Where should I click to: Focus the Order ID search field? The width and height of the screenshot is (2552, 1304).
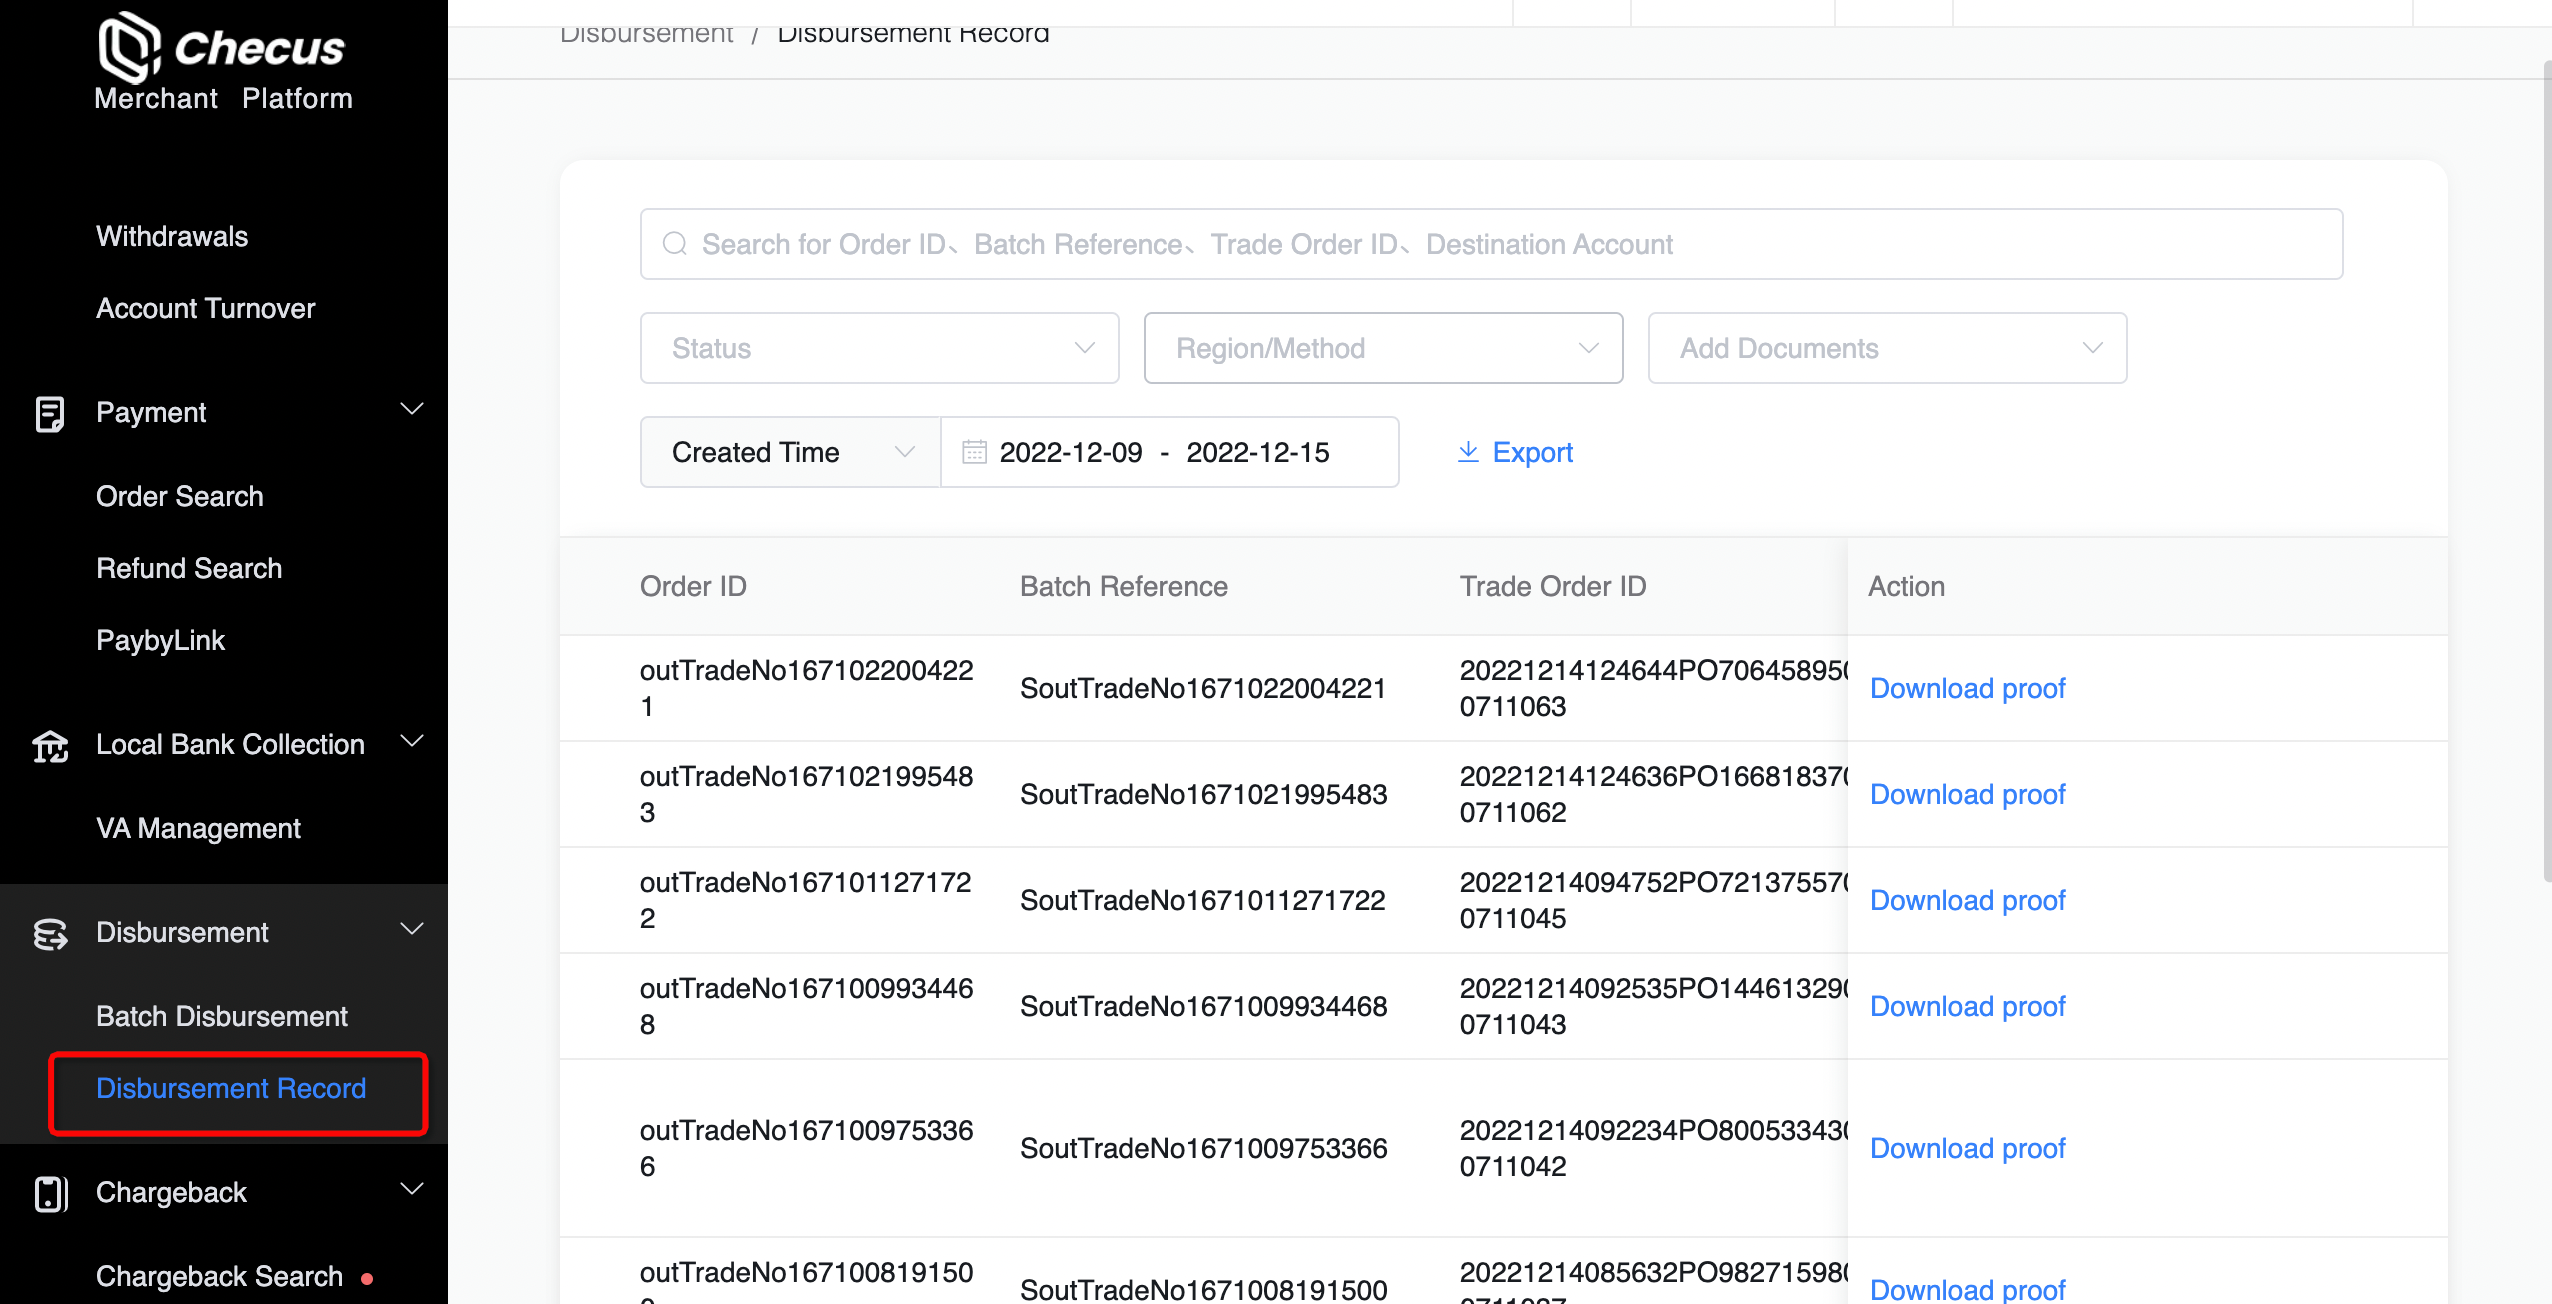1490,244
